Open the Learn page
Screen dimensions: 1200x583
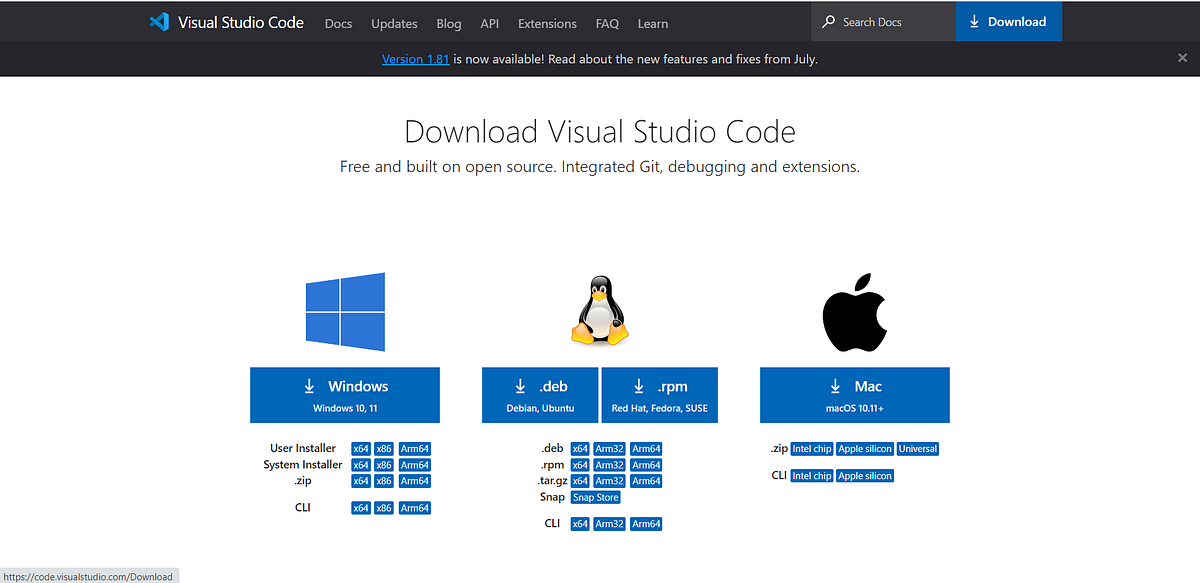[653, 23]
